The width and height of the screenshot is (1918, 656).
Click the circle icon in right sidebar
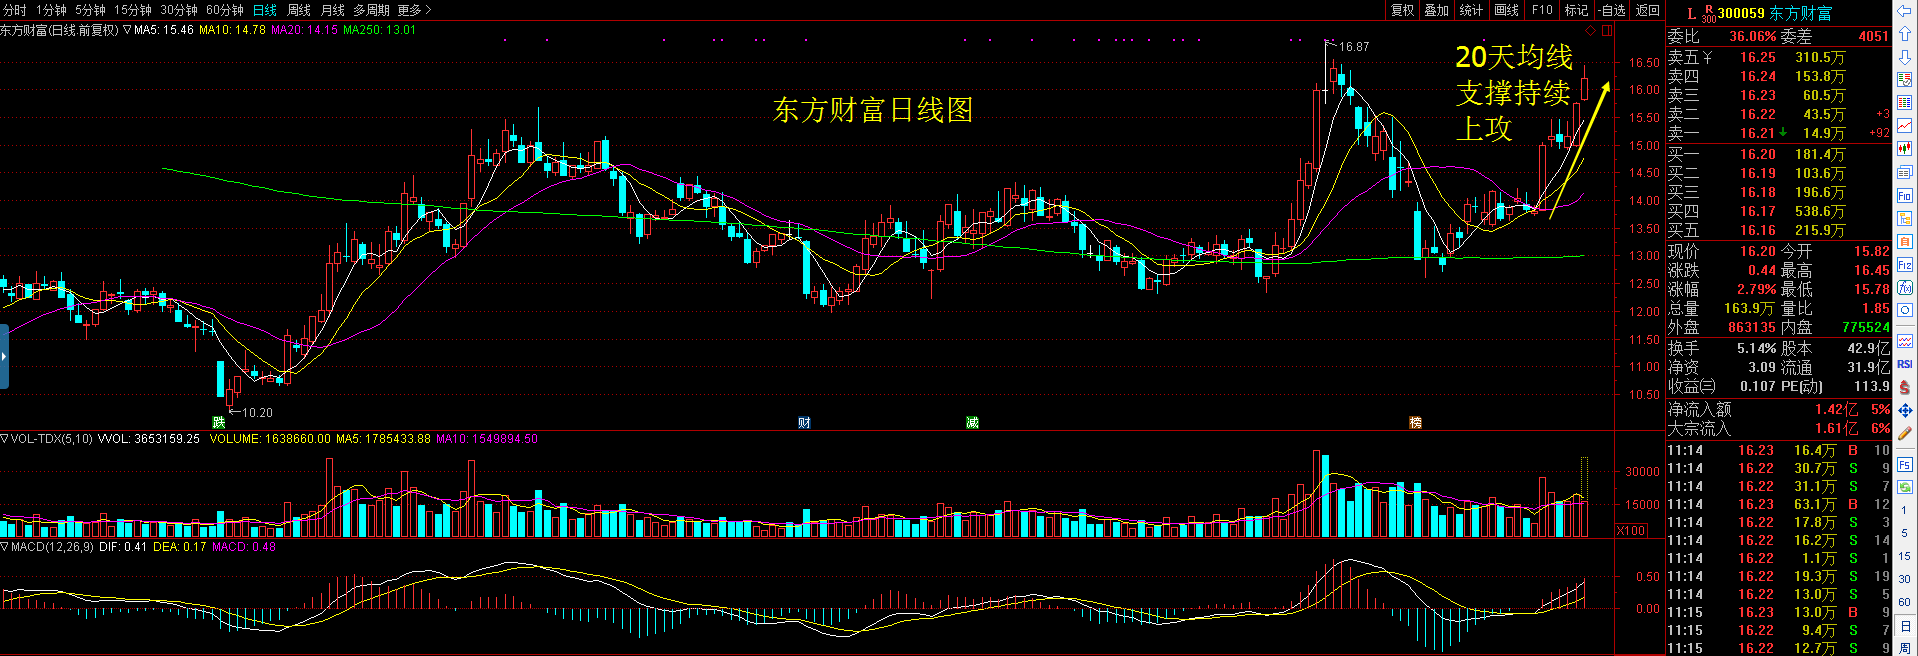coord(1905,311)
